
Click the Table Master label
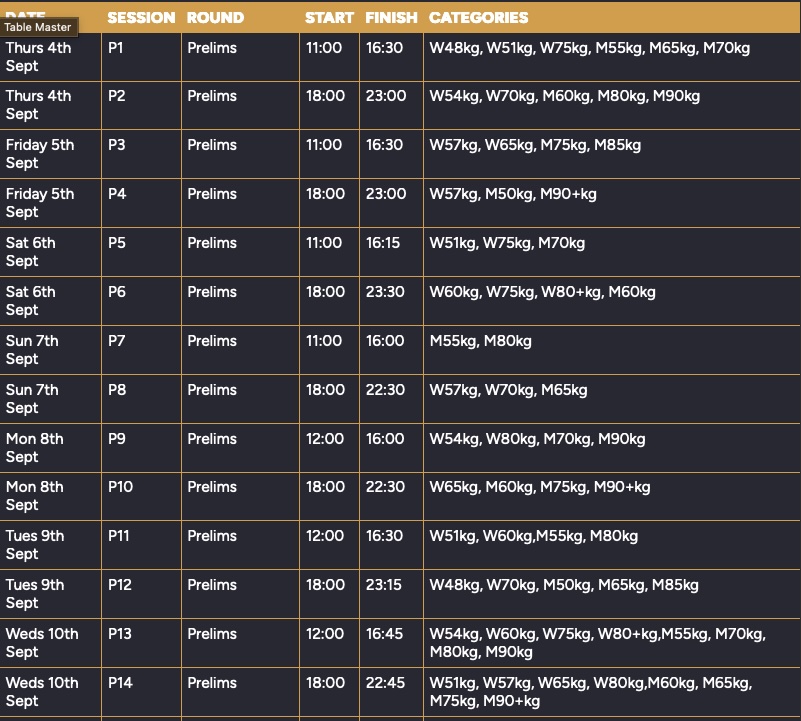[38, 27]
